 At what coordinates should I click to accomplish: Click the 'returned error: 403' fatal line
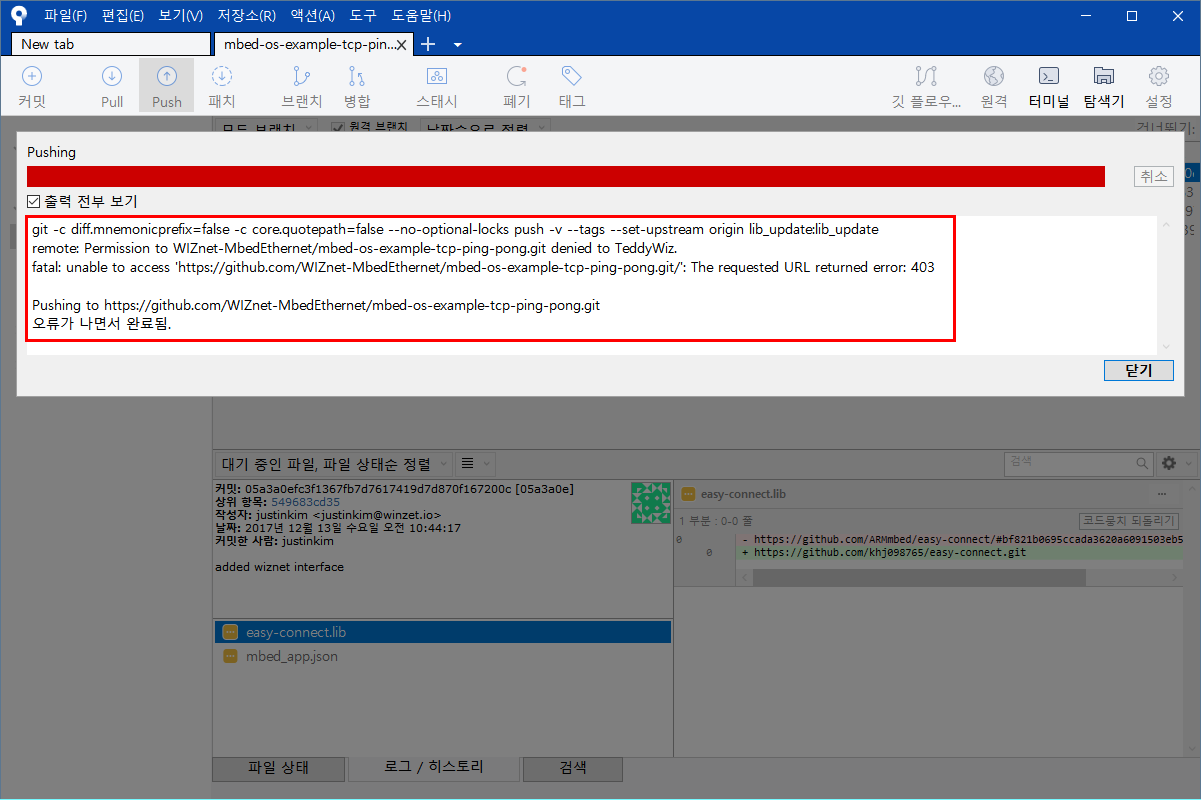(484, 267)
